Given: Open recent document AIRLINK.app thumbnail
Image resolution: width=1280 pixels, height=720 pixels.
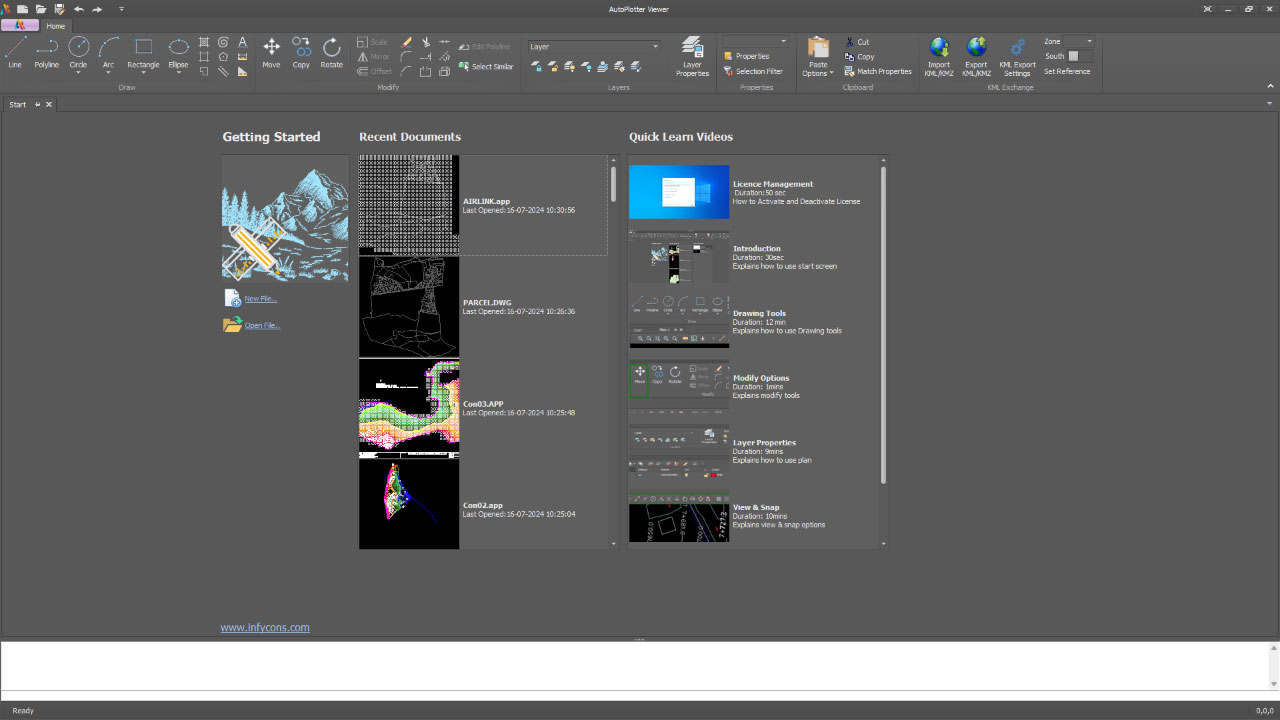Looking at the screenshot, I should pyautogui.click(x=409, y=205).
